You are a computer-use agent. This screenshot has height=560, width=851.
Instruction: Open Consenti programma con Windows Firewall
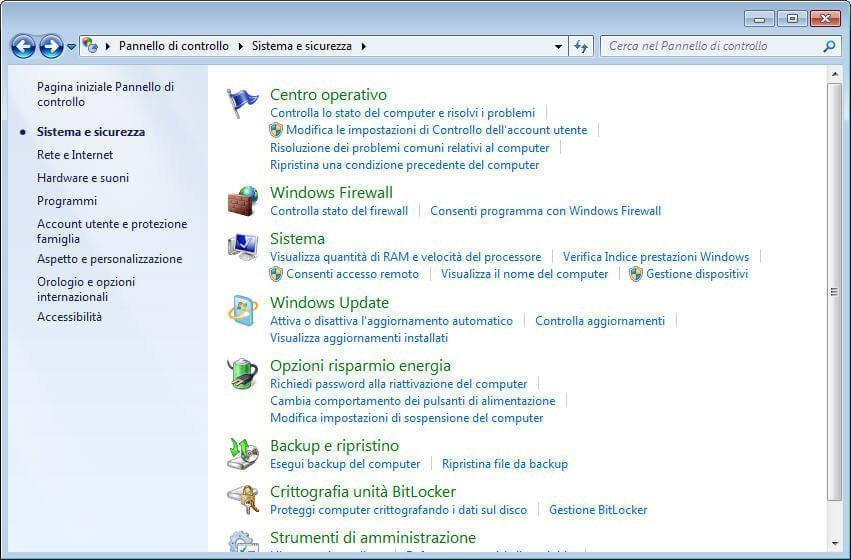pos(545,211)
